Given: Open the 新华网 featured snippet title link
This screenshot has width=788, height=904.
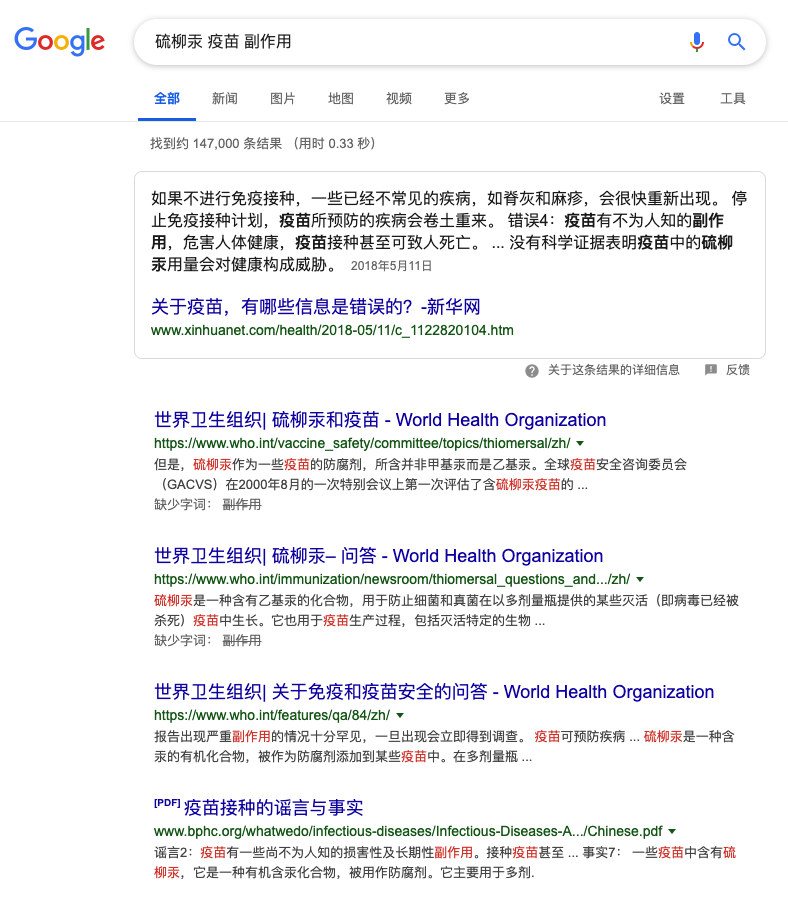Looking at the screenshot, I should pyautogui.click(x=316, y=307).
